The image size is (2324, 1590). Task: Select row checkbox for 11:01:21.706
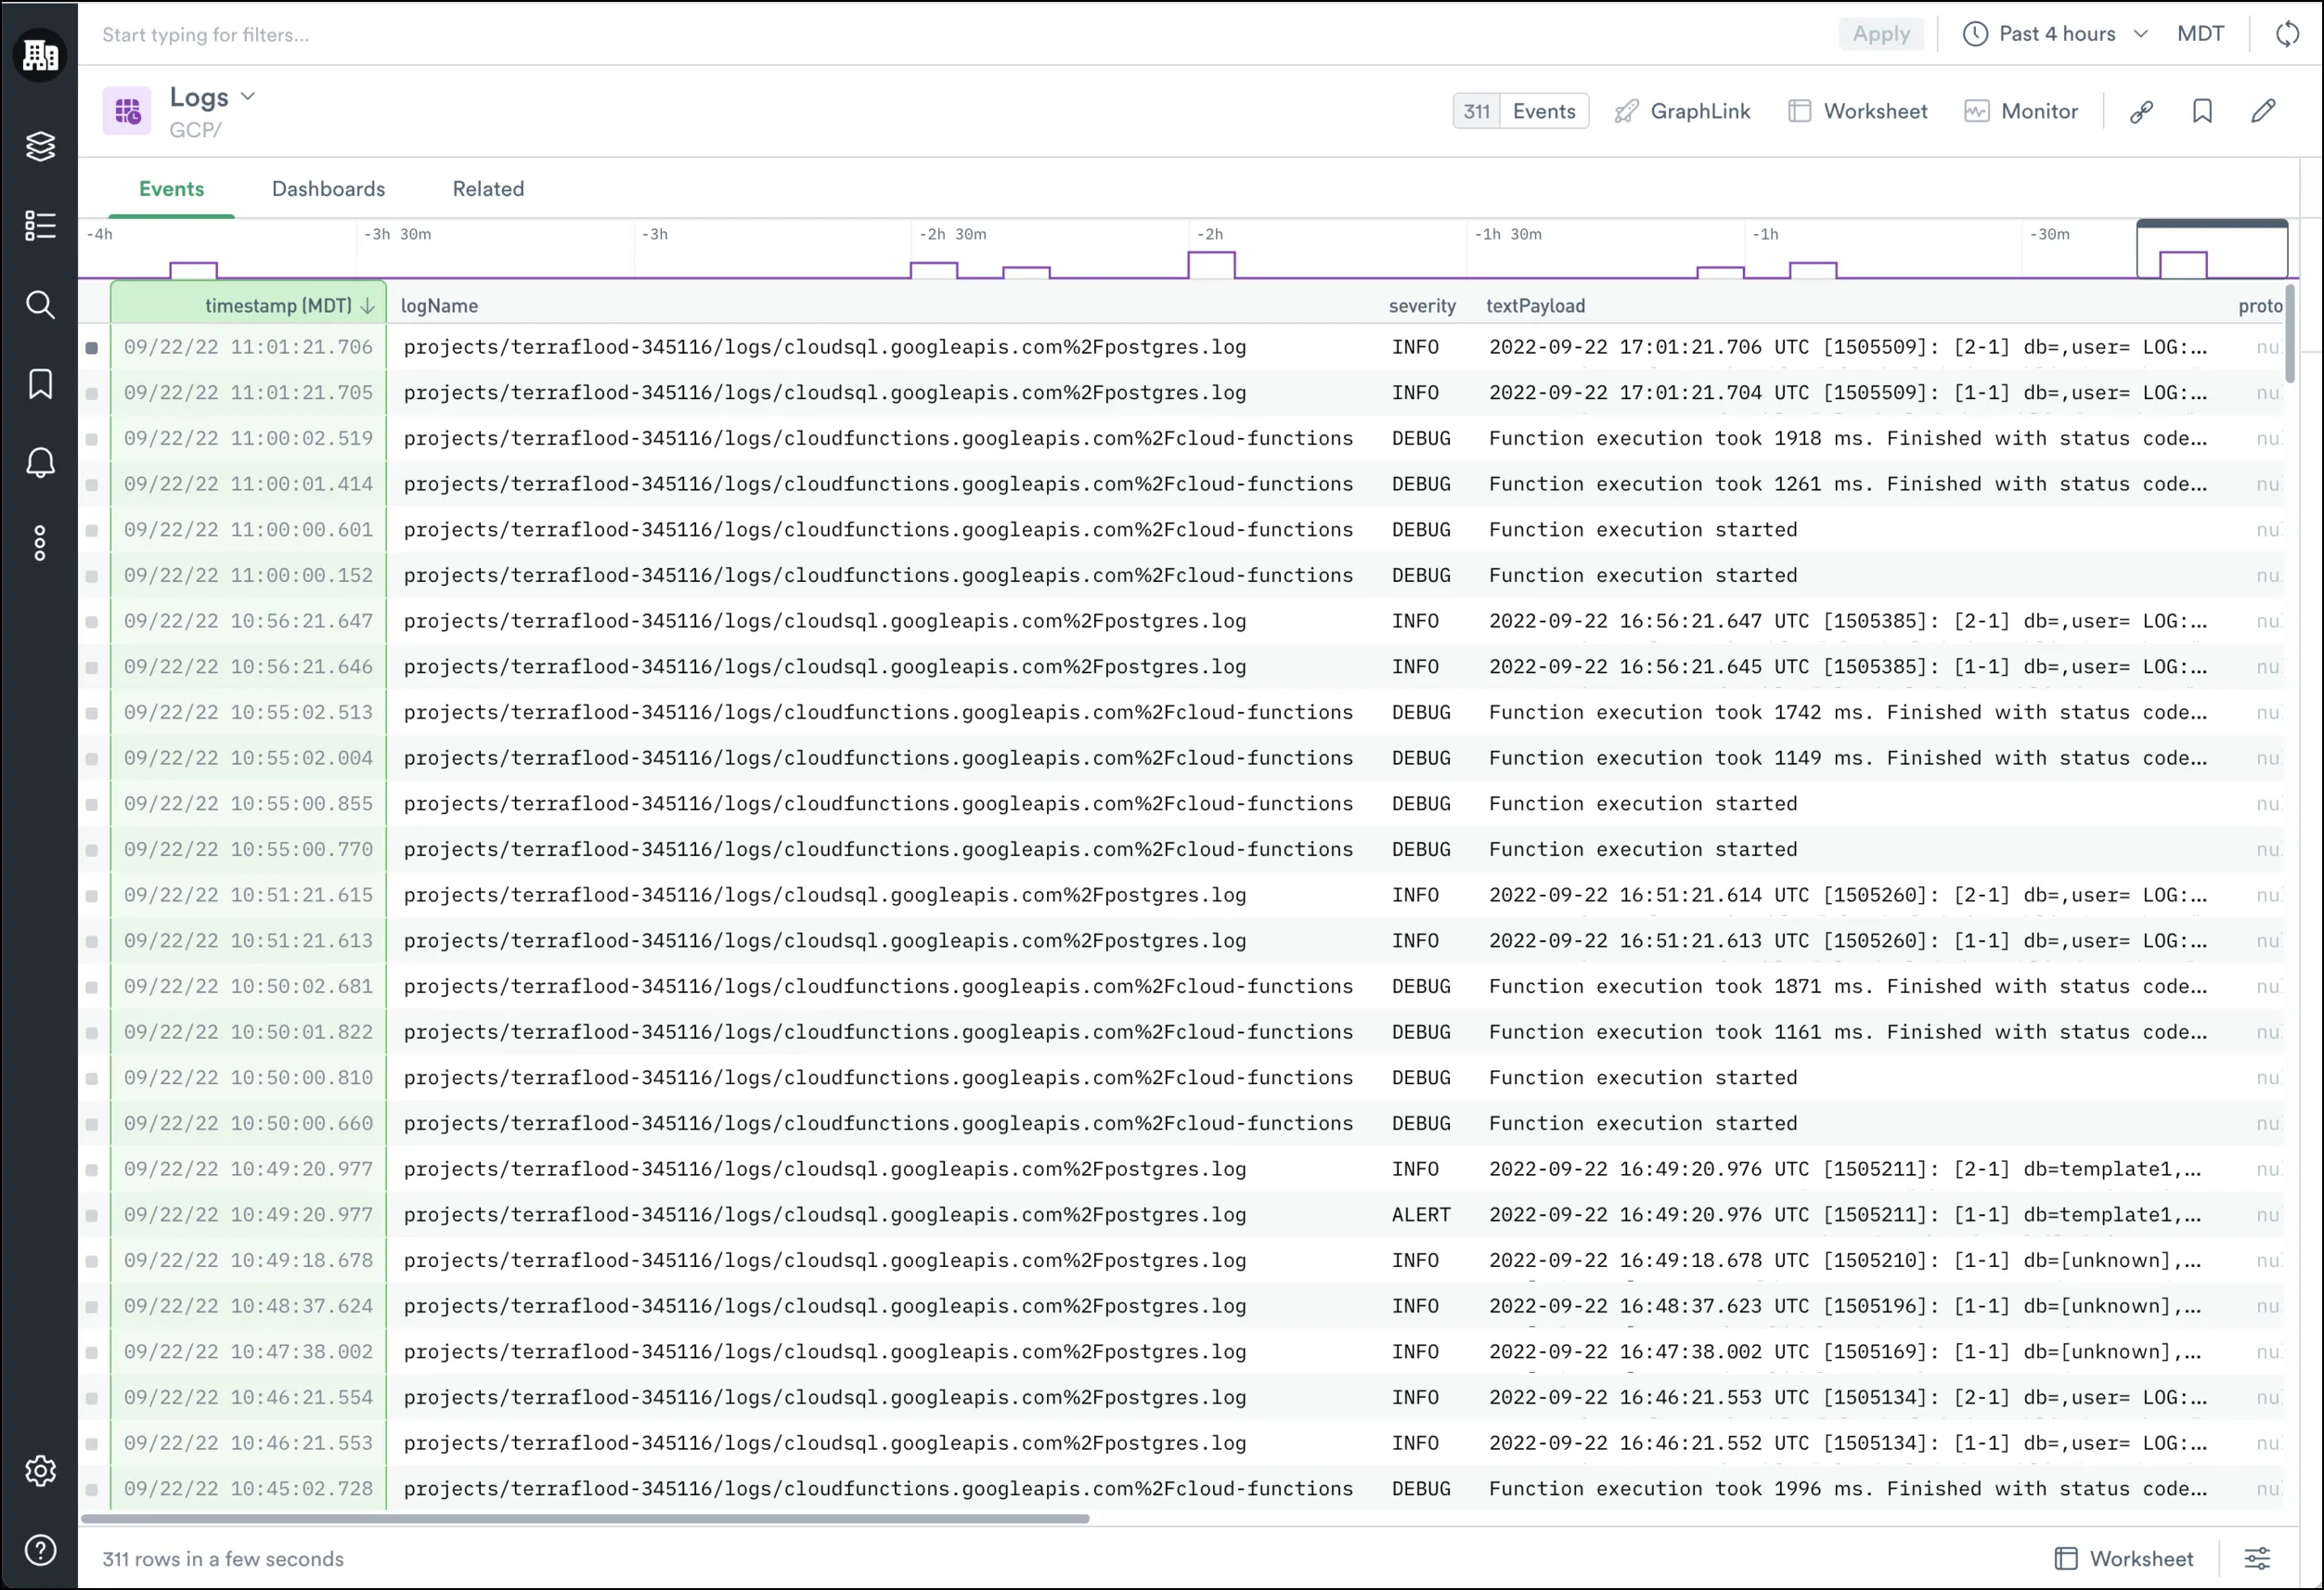click(x=92, y=348)
